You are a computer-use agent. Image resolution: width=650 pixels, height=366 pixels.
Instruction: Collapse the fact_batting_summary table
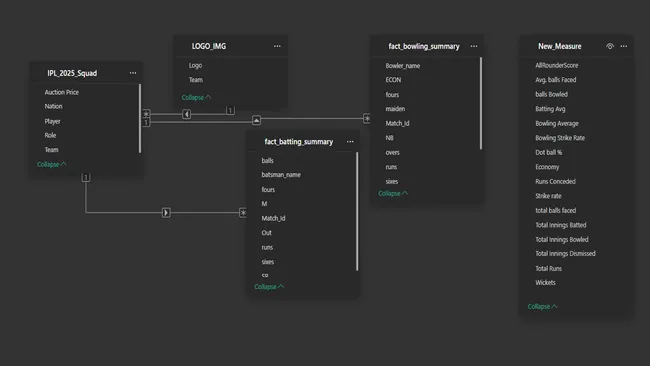tap(269, 286)
